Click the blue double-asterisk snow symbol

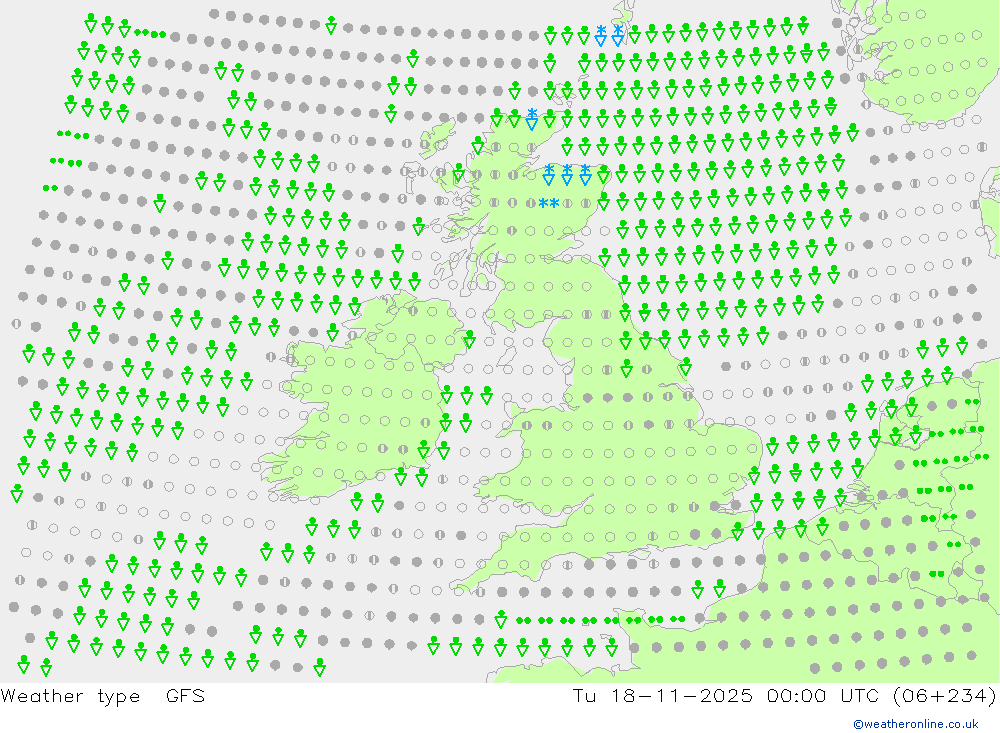tap(549, 204)
